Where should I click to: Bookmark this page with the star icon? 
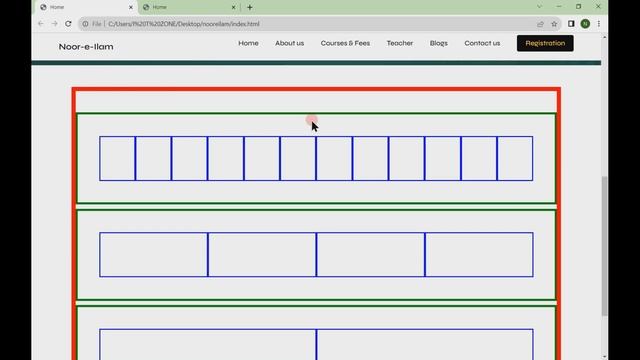[x=554, y=24]
